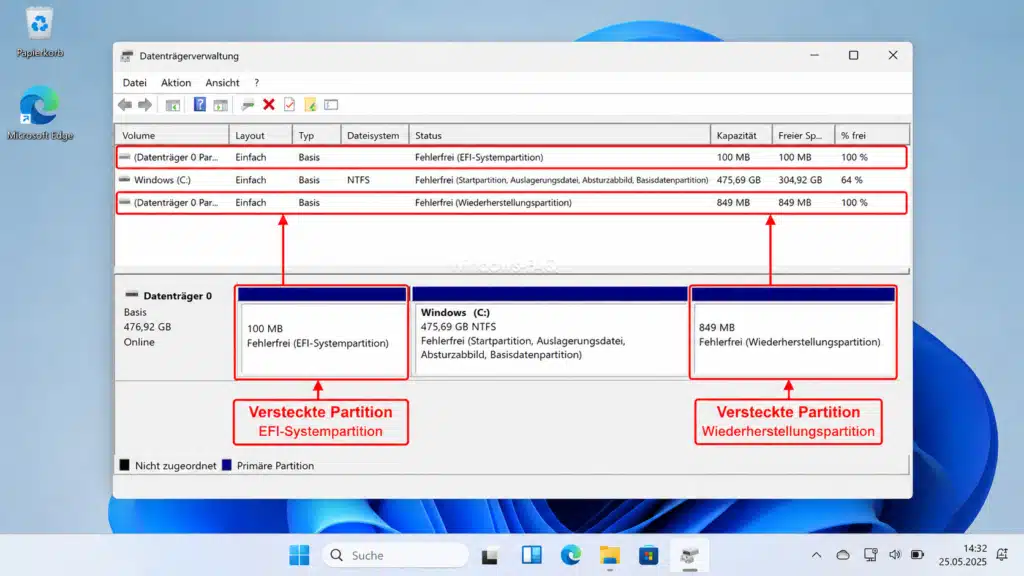Show or hide the console tree icon
Screen dimensions: 1024x576
(x=172, y=104)
